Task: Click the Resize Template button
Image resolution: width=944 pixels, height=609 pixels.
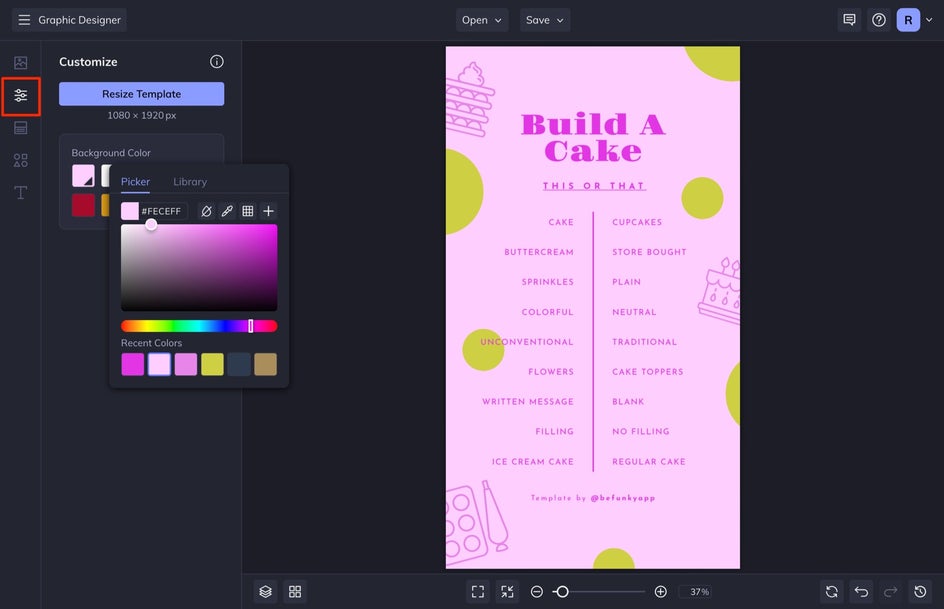Action: click(141, 94)
